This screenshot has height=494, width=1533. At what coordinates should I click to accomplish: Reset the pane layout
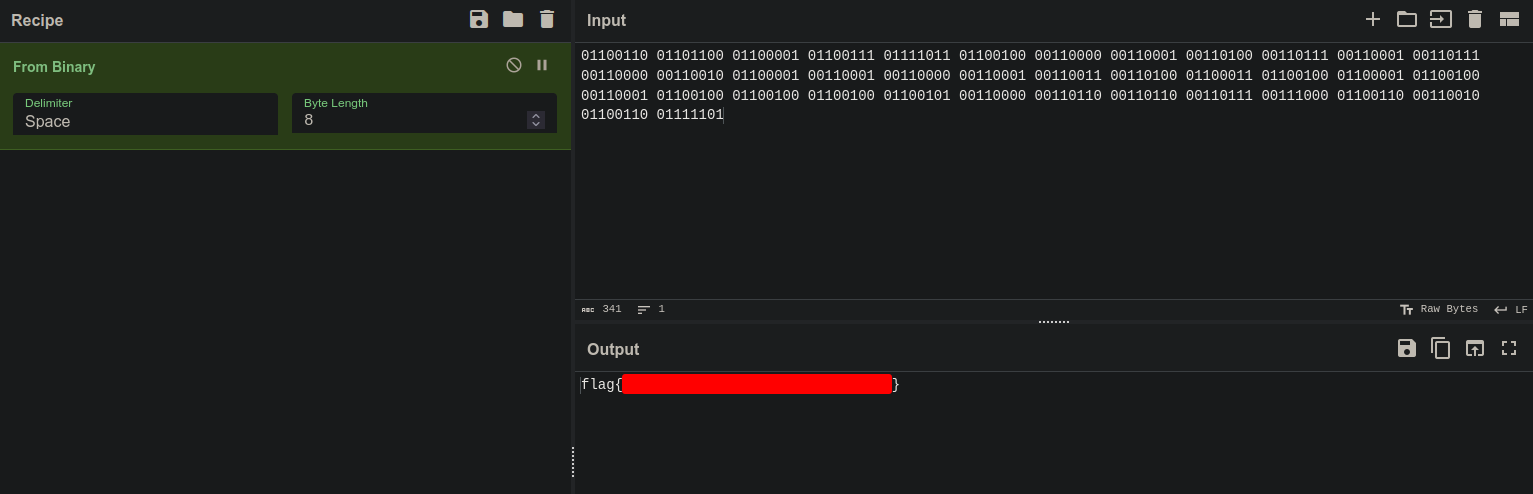tap(1509, 19)
